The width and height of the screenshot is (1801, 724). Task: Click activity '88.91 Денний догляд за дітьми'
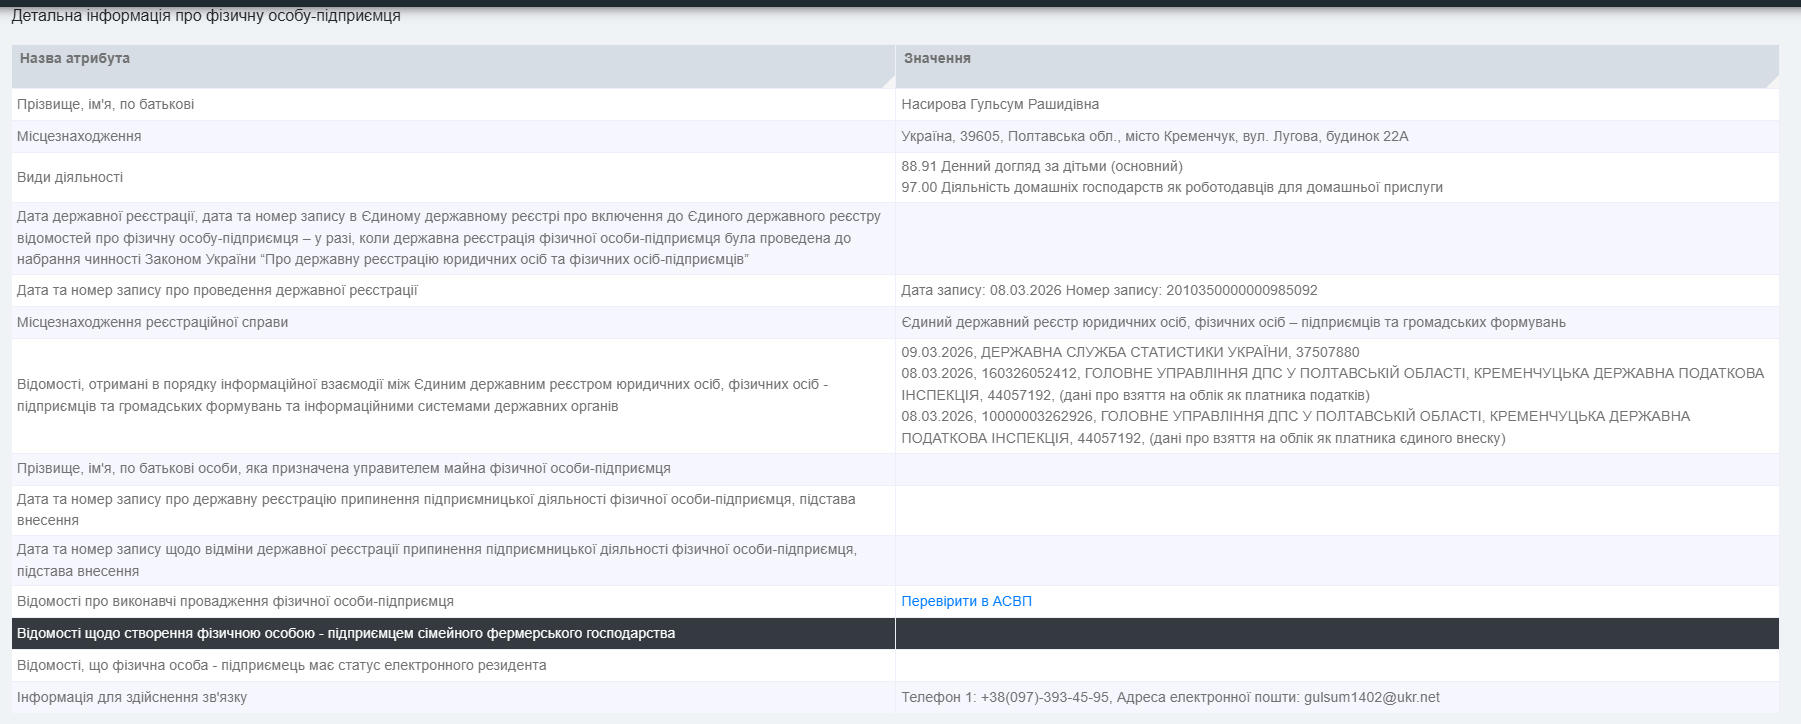(1041, 166)
